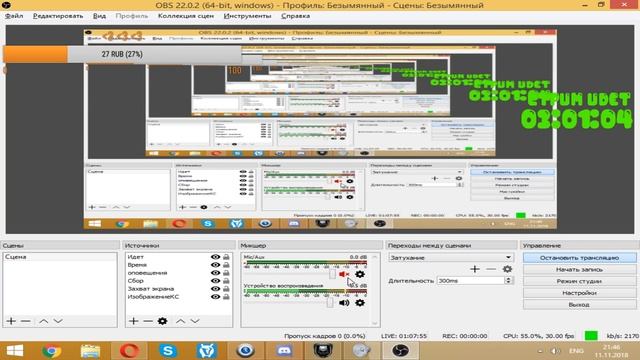Select the ИзображениеКС source row
Screen dimensions: 640x360
[179, 297]
